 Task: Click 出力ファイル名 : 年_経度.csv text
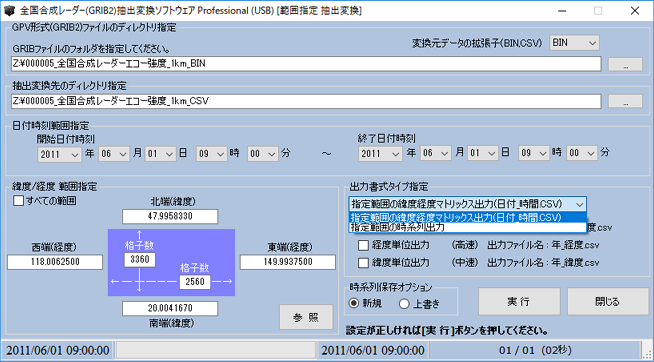click(x=543, y=245)
